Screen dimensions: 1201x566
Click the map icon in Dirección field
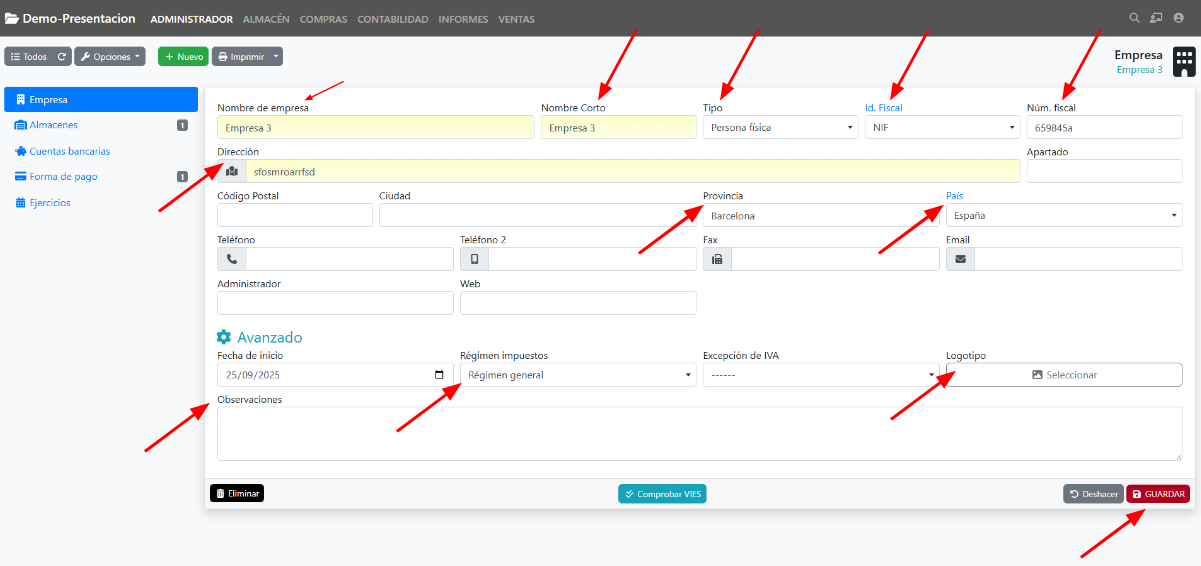tap(232, 171)
